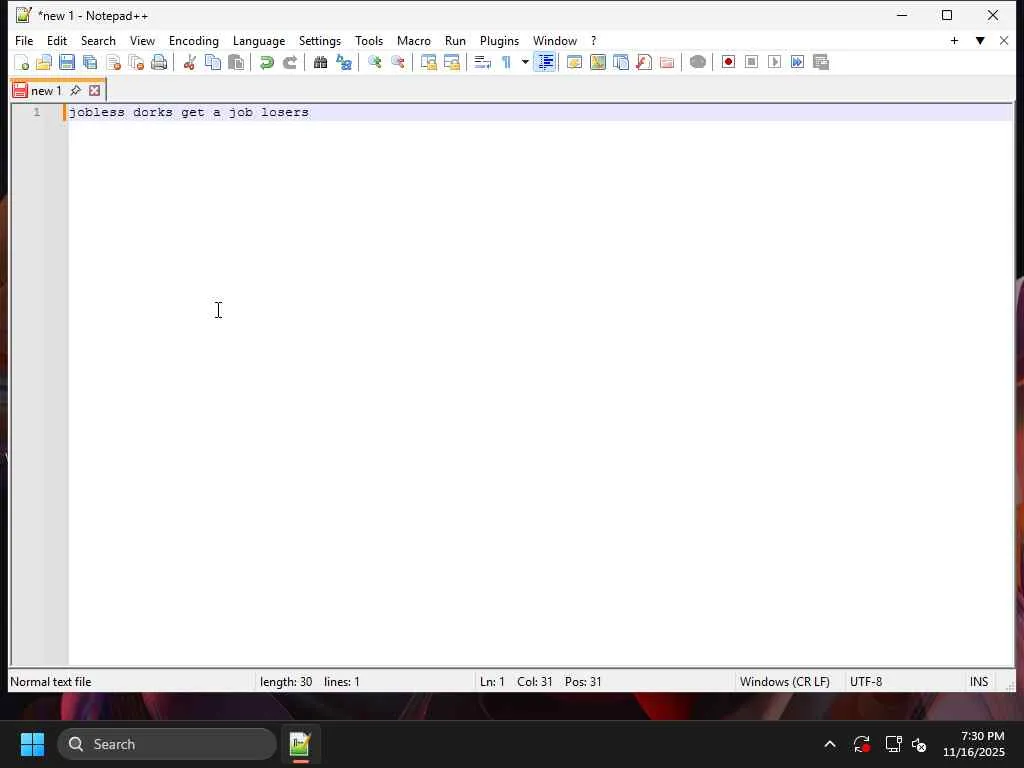Show the Document Map panel icon

pyautogui.click(x=598, y=62)
